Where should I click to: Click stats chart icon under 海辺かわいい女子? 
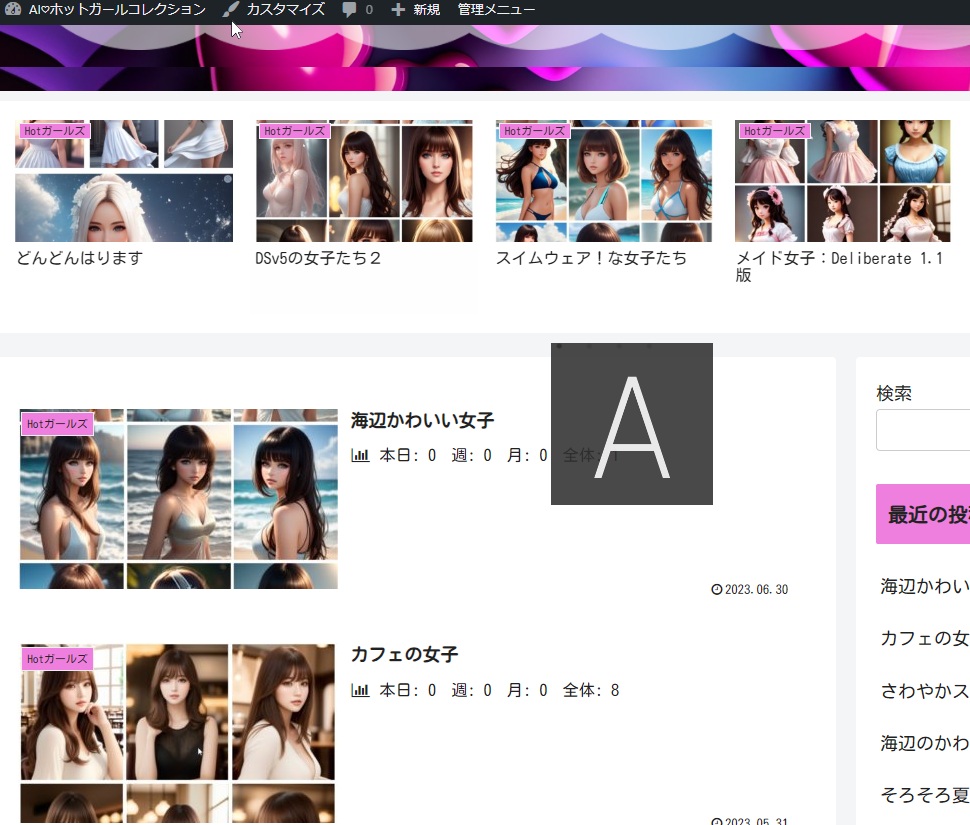click(x=360, y=455)
